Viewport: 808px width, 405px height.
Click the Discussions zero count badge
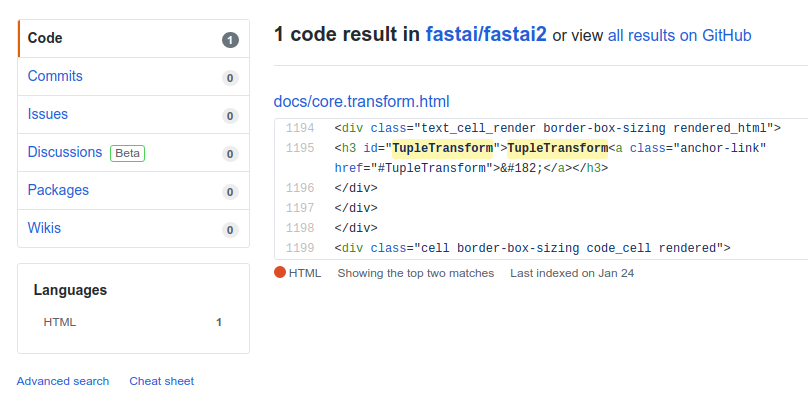[230, 154]
